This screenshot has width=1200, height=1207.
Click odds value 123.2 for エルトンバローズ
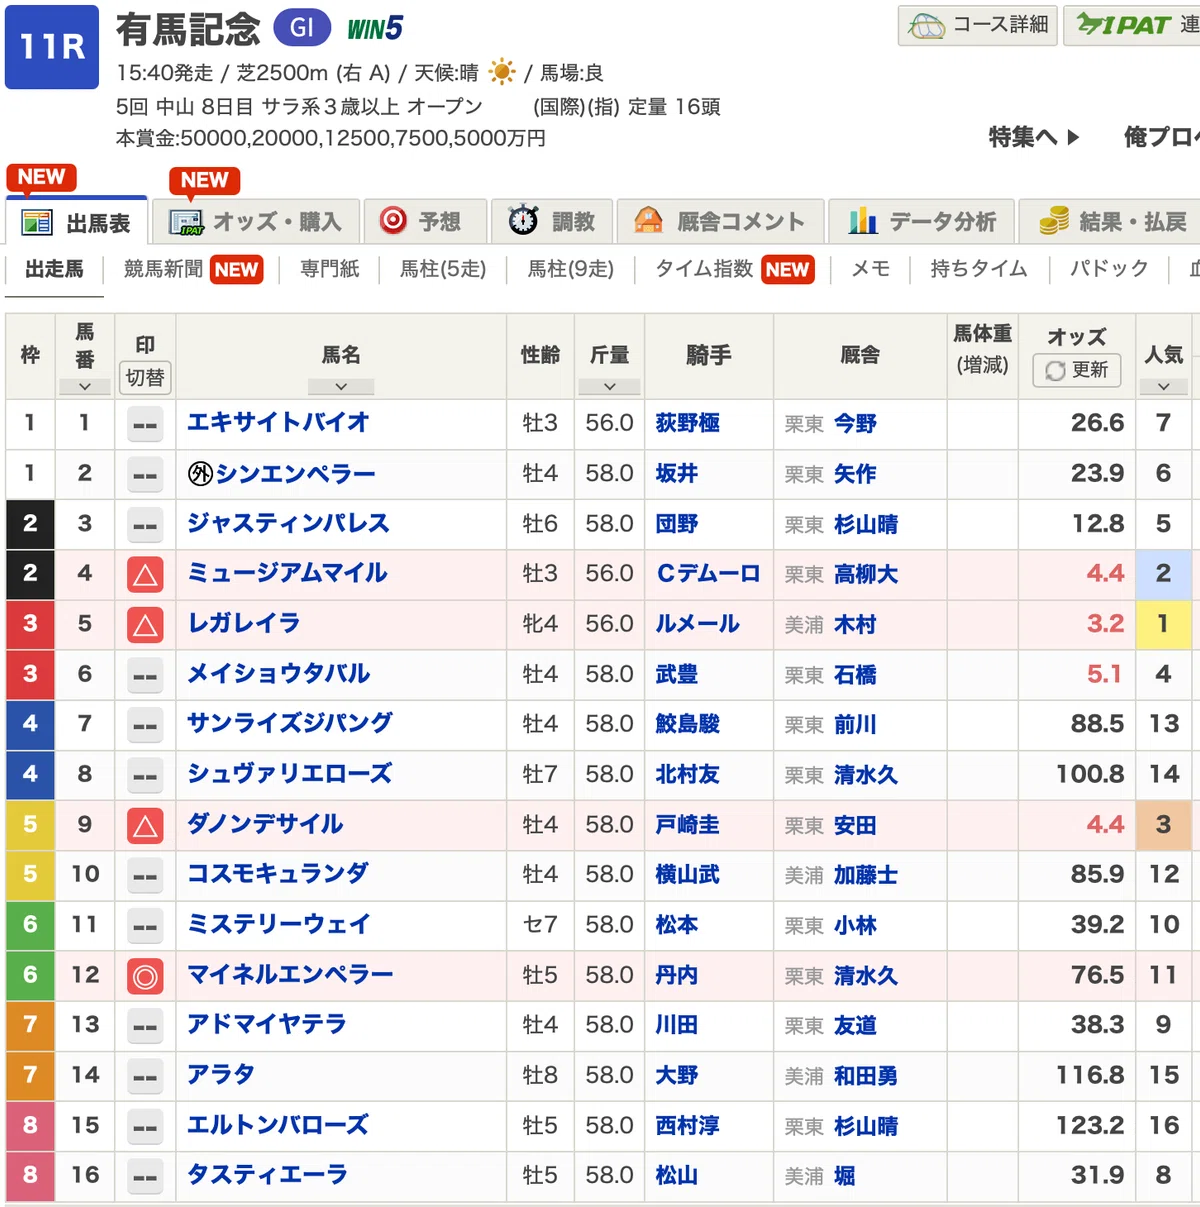pyautogui.click(x=1090, y=1125)
